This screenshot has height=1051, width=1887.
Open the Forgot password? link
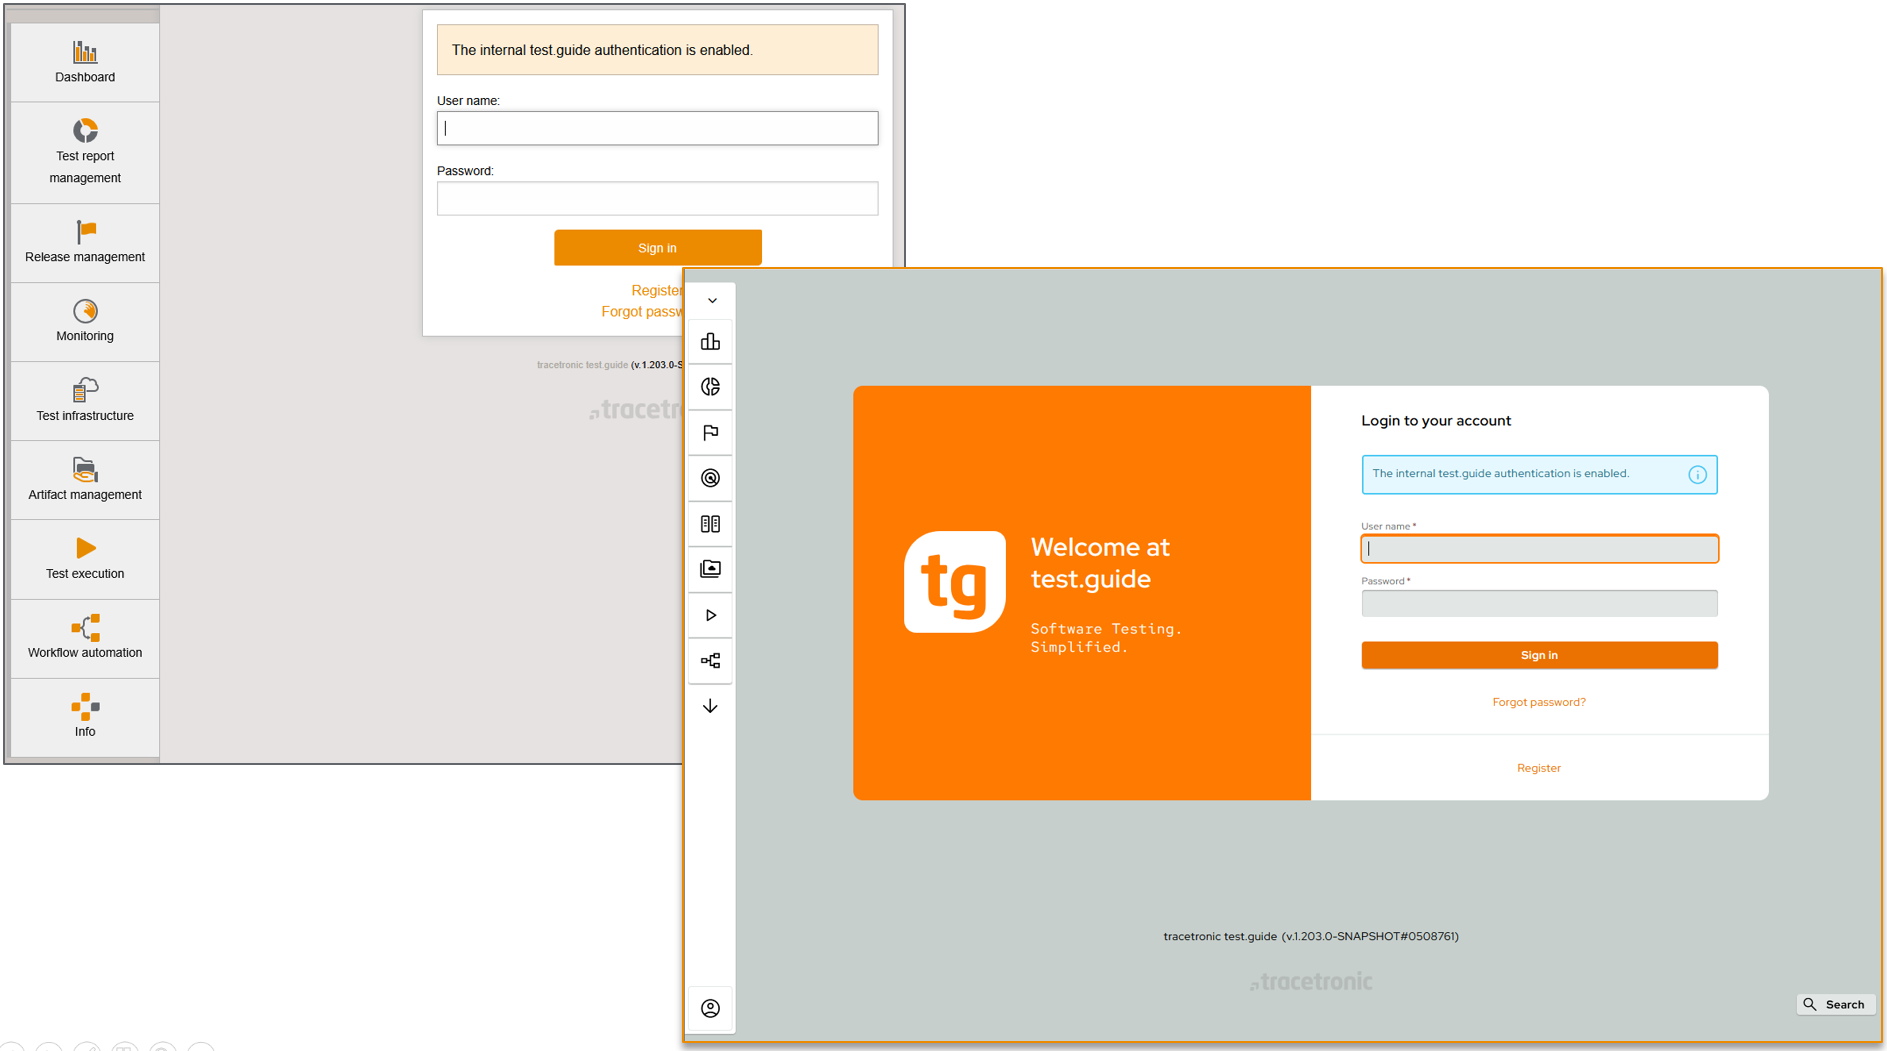coord(1539,701)
